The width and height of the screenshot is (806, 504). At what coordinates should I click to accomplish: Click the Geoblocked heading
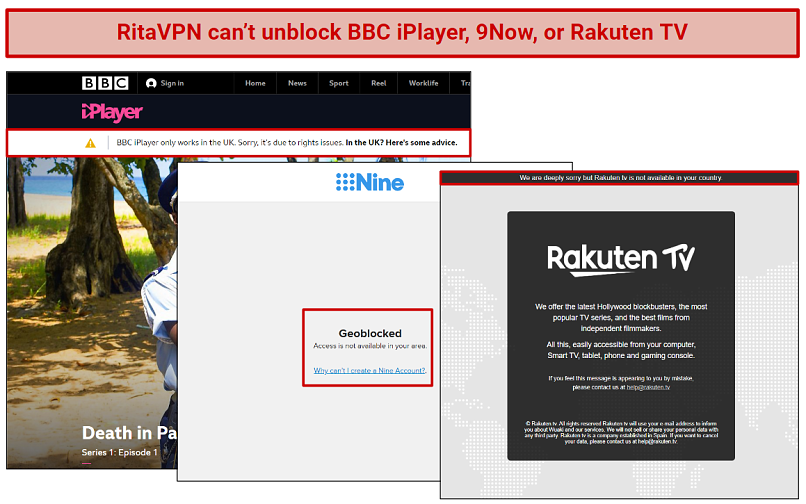370,333
